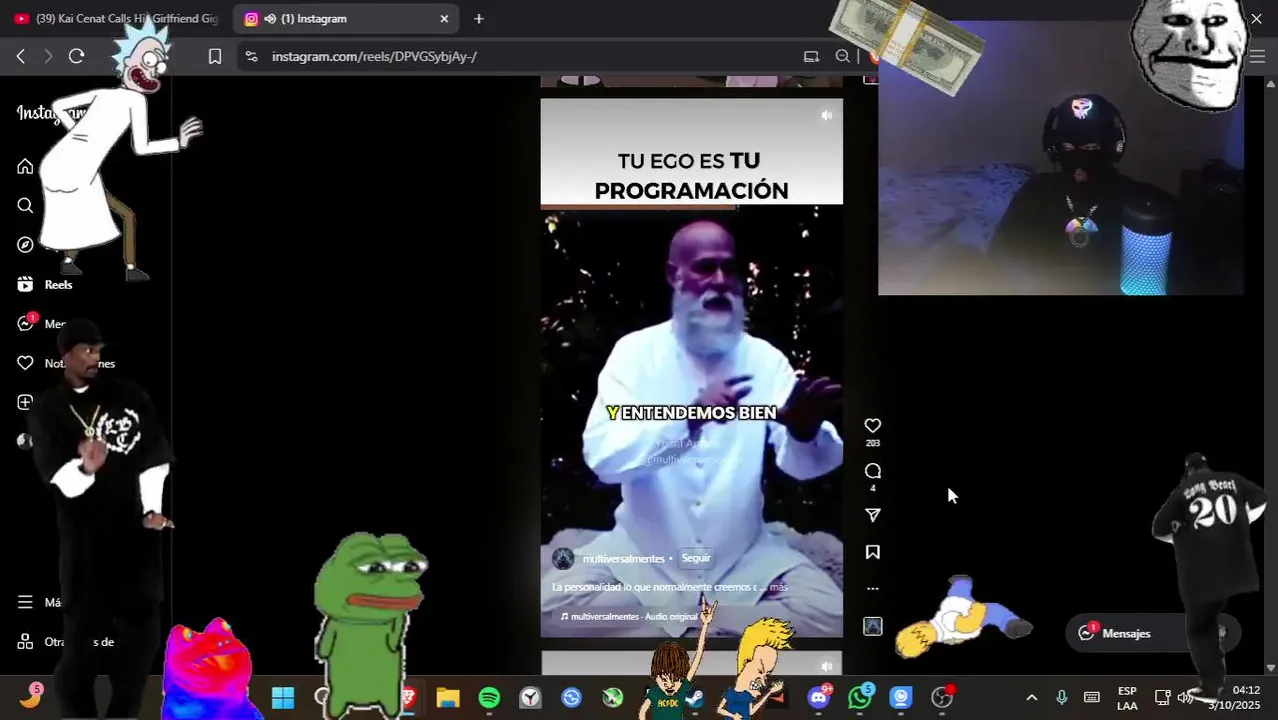Open the browser main menu hamburger

(1257, 56)
